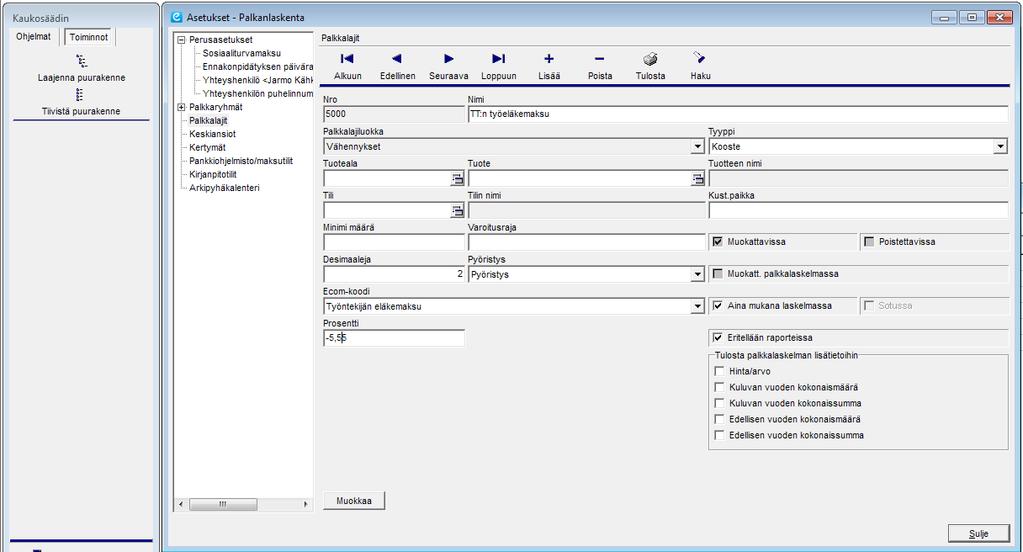Toggle Aina mukana laskelmassa checkbox
This screenshot has height=552, width=1023.
click(x=718, y=305)
